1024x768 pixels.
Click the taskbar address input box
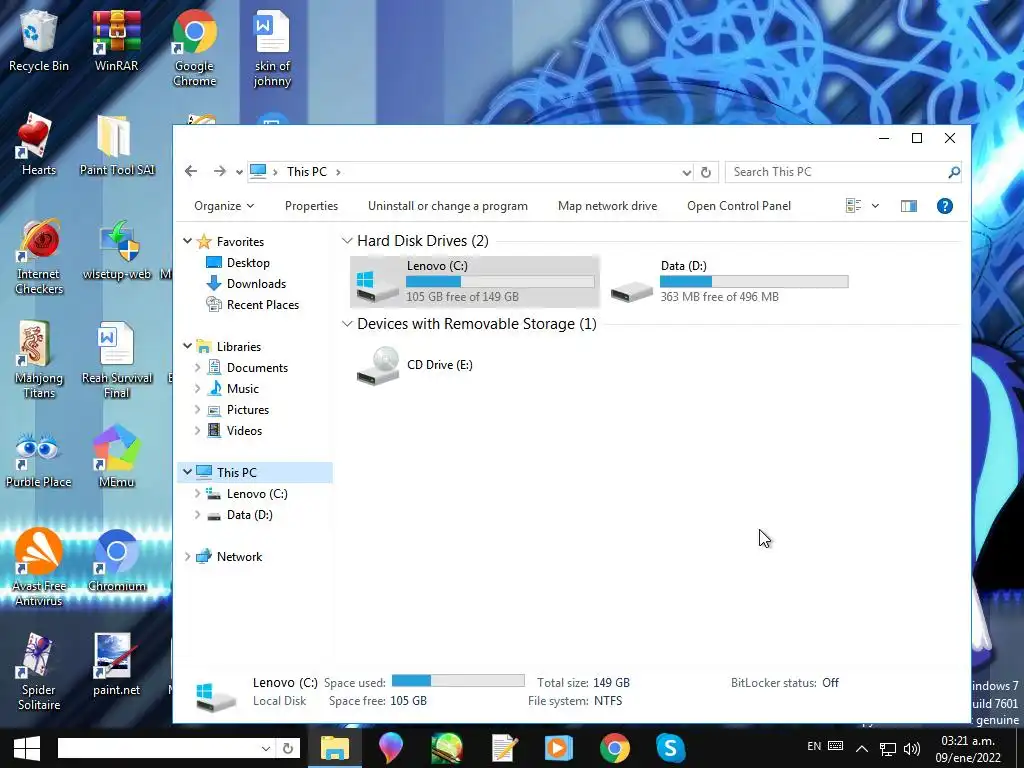point(159,748)
